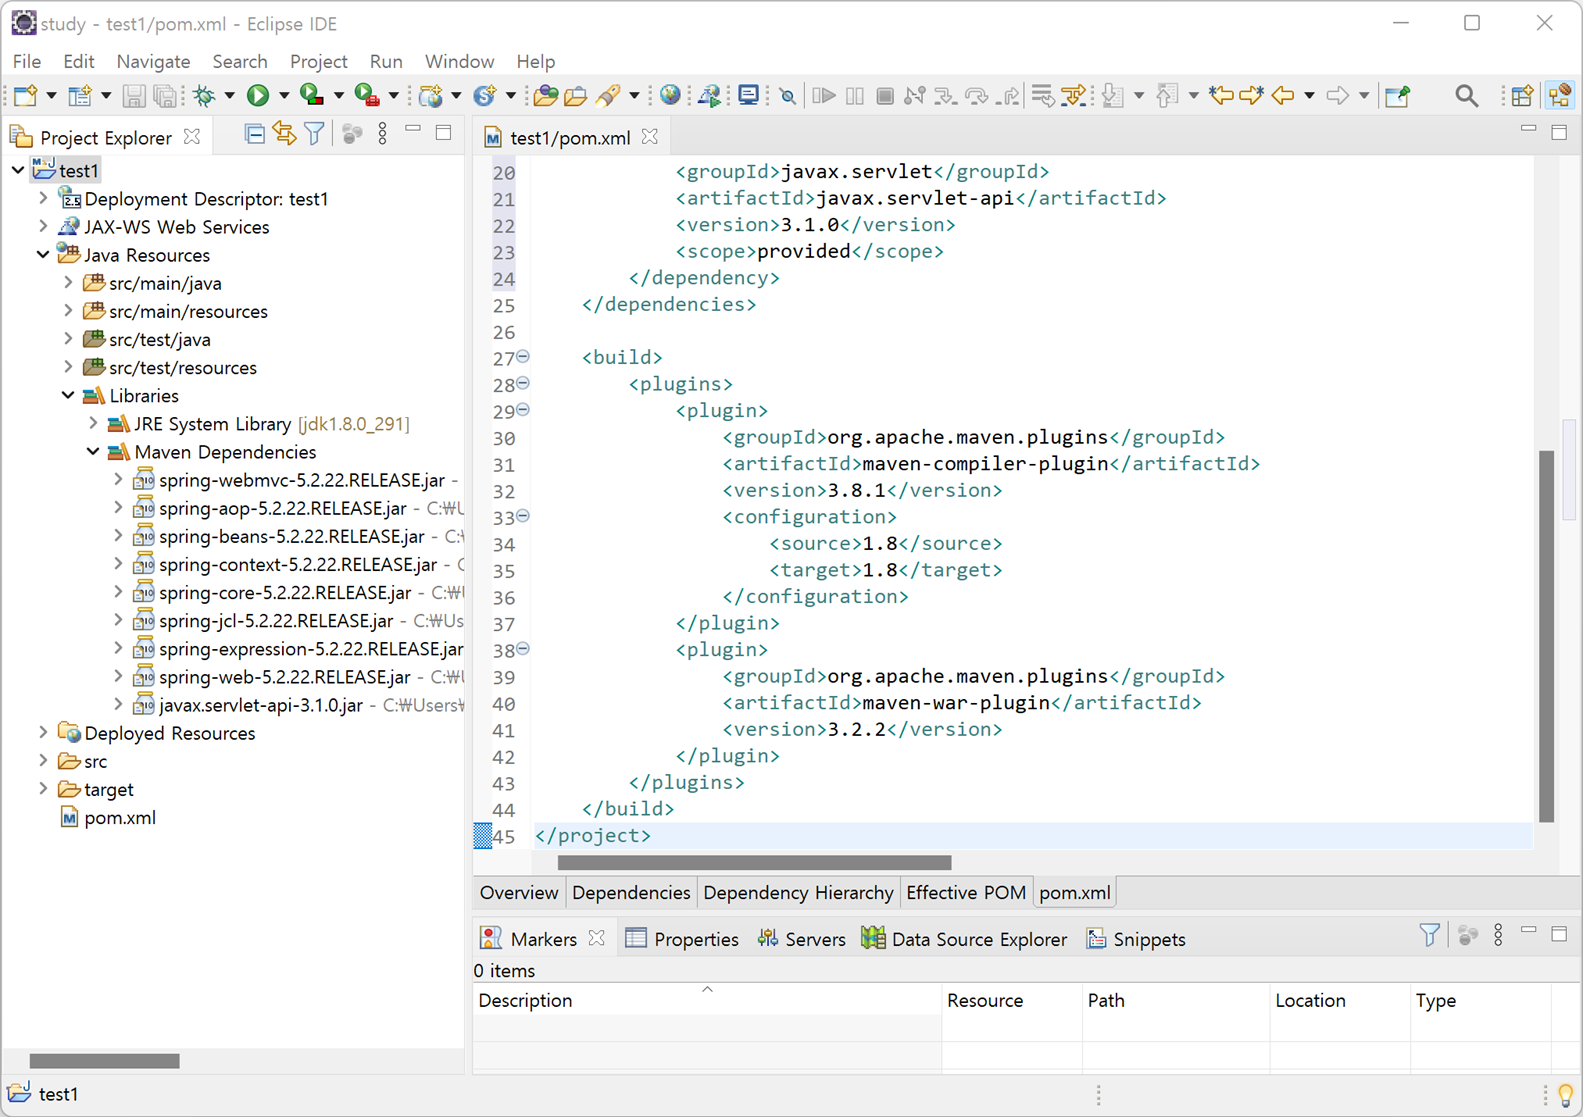Click the Debug bug icon
This screenshot has width=1583, height=1117.
point(204,96)
